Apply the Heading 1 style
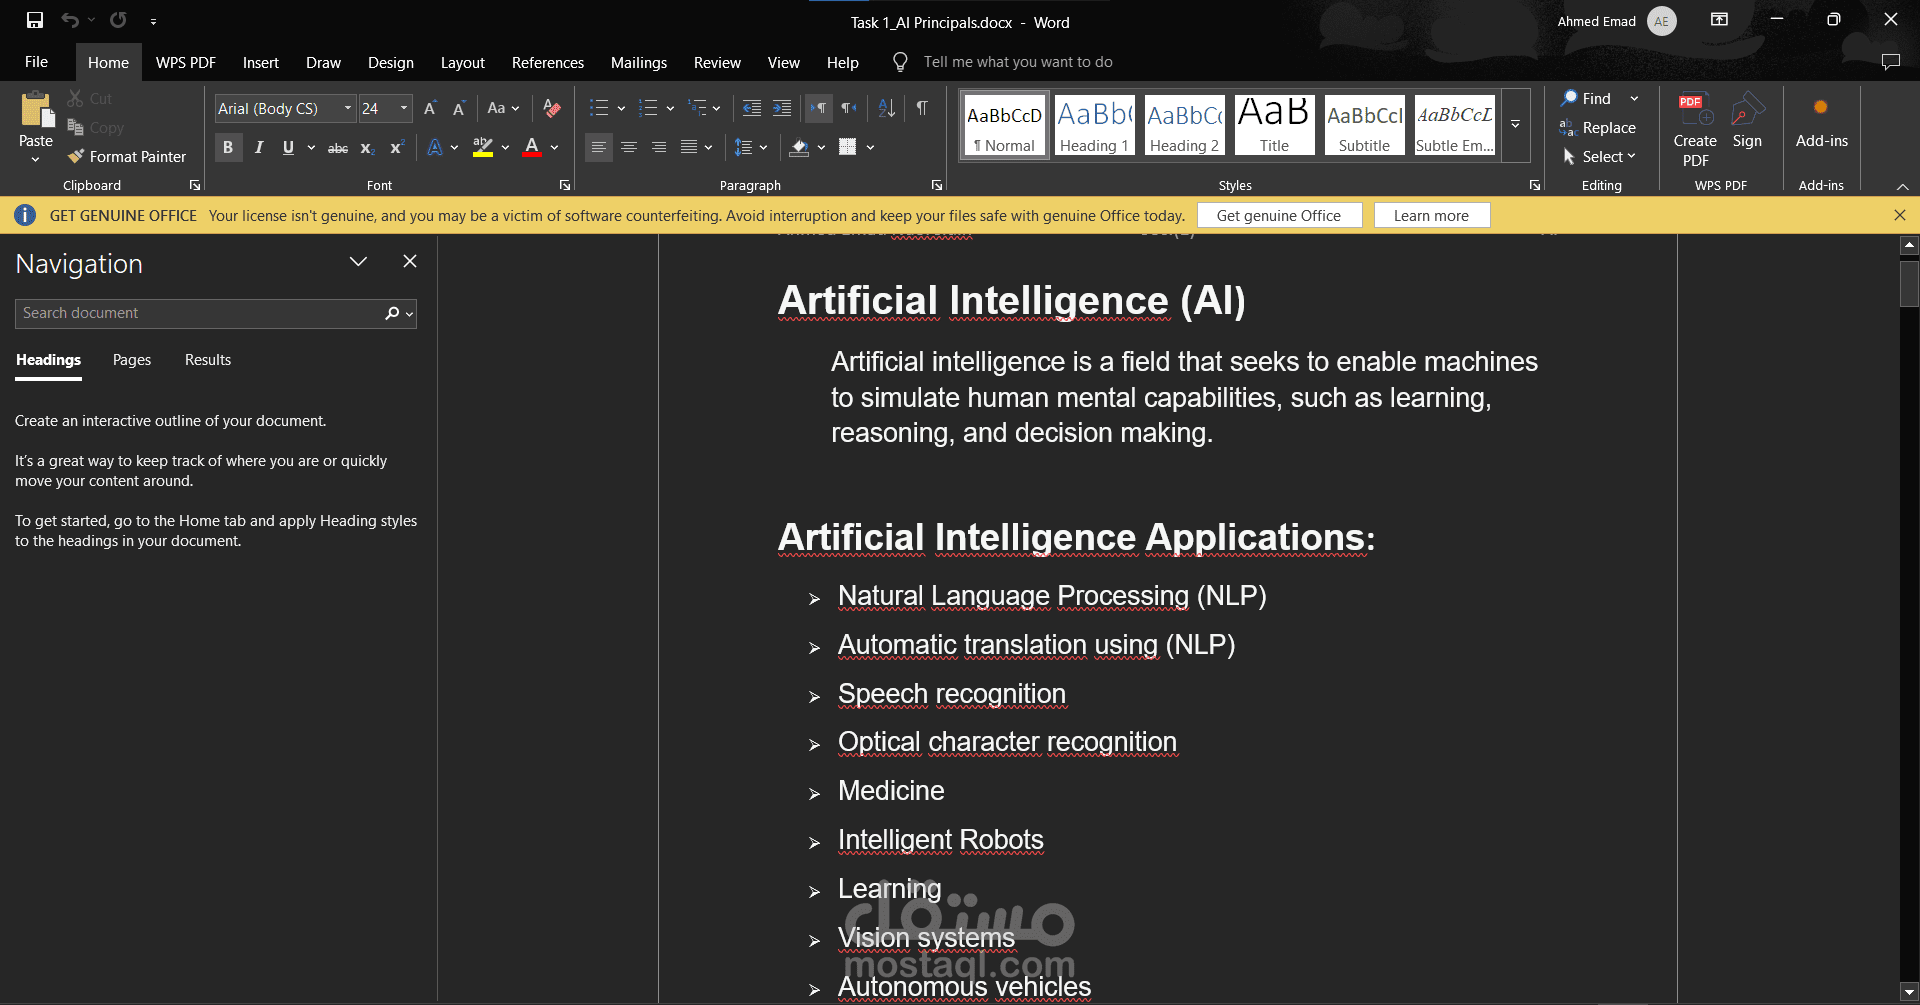The height and width of the screenshot is (1005, 1920). click(1094, 125)
